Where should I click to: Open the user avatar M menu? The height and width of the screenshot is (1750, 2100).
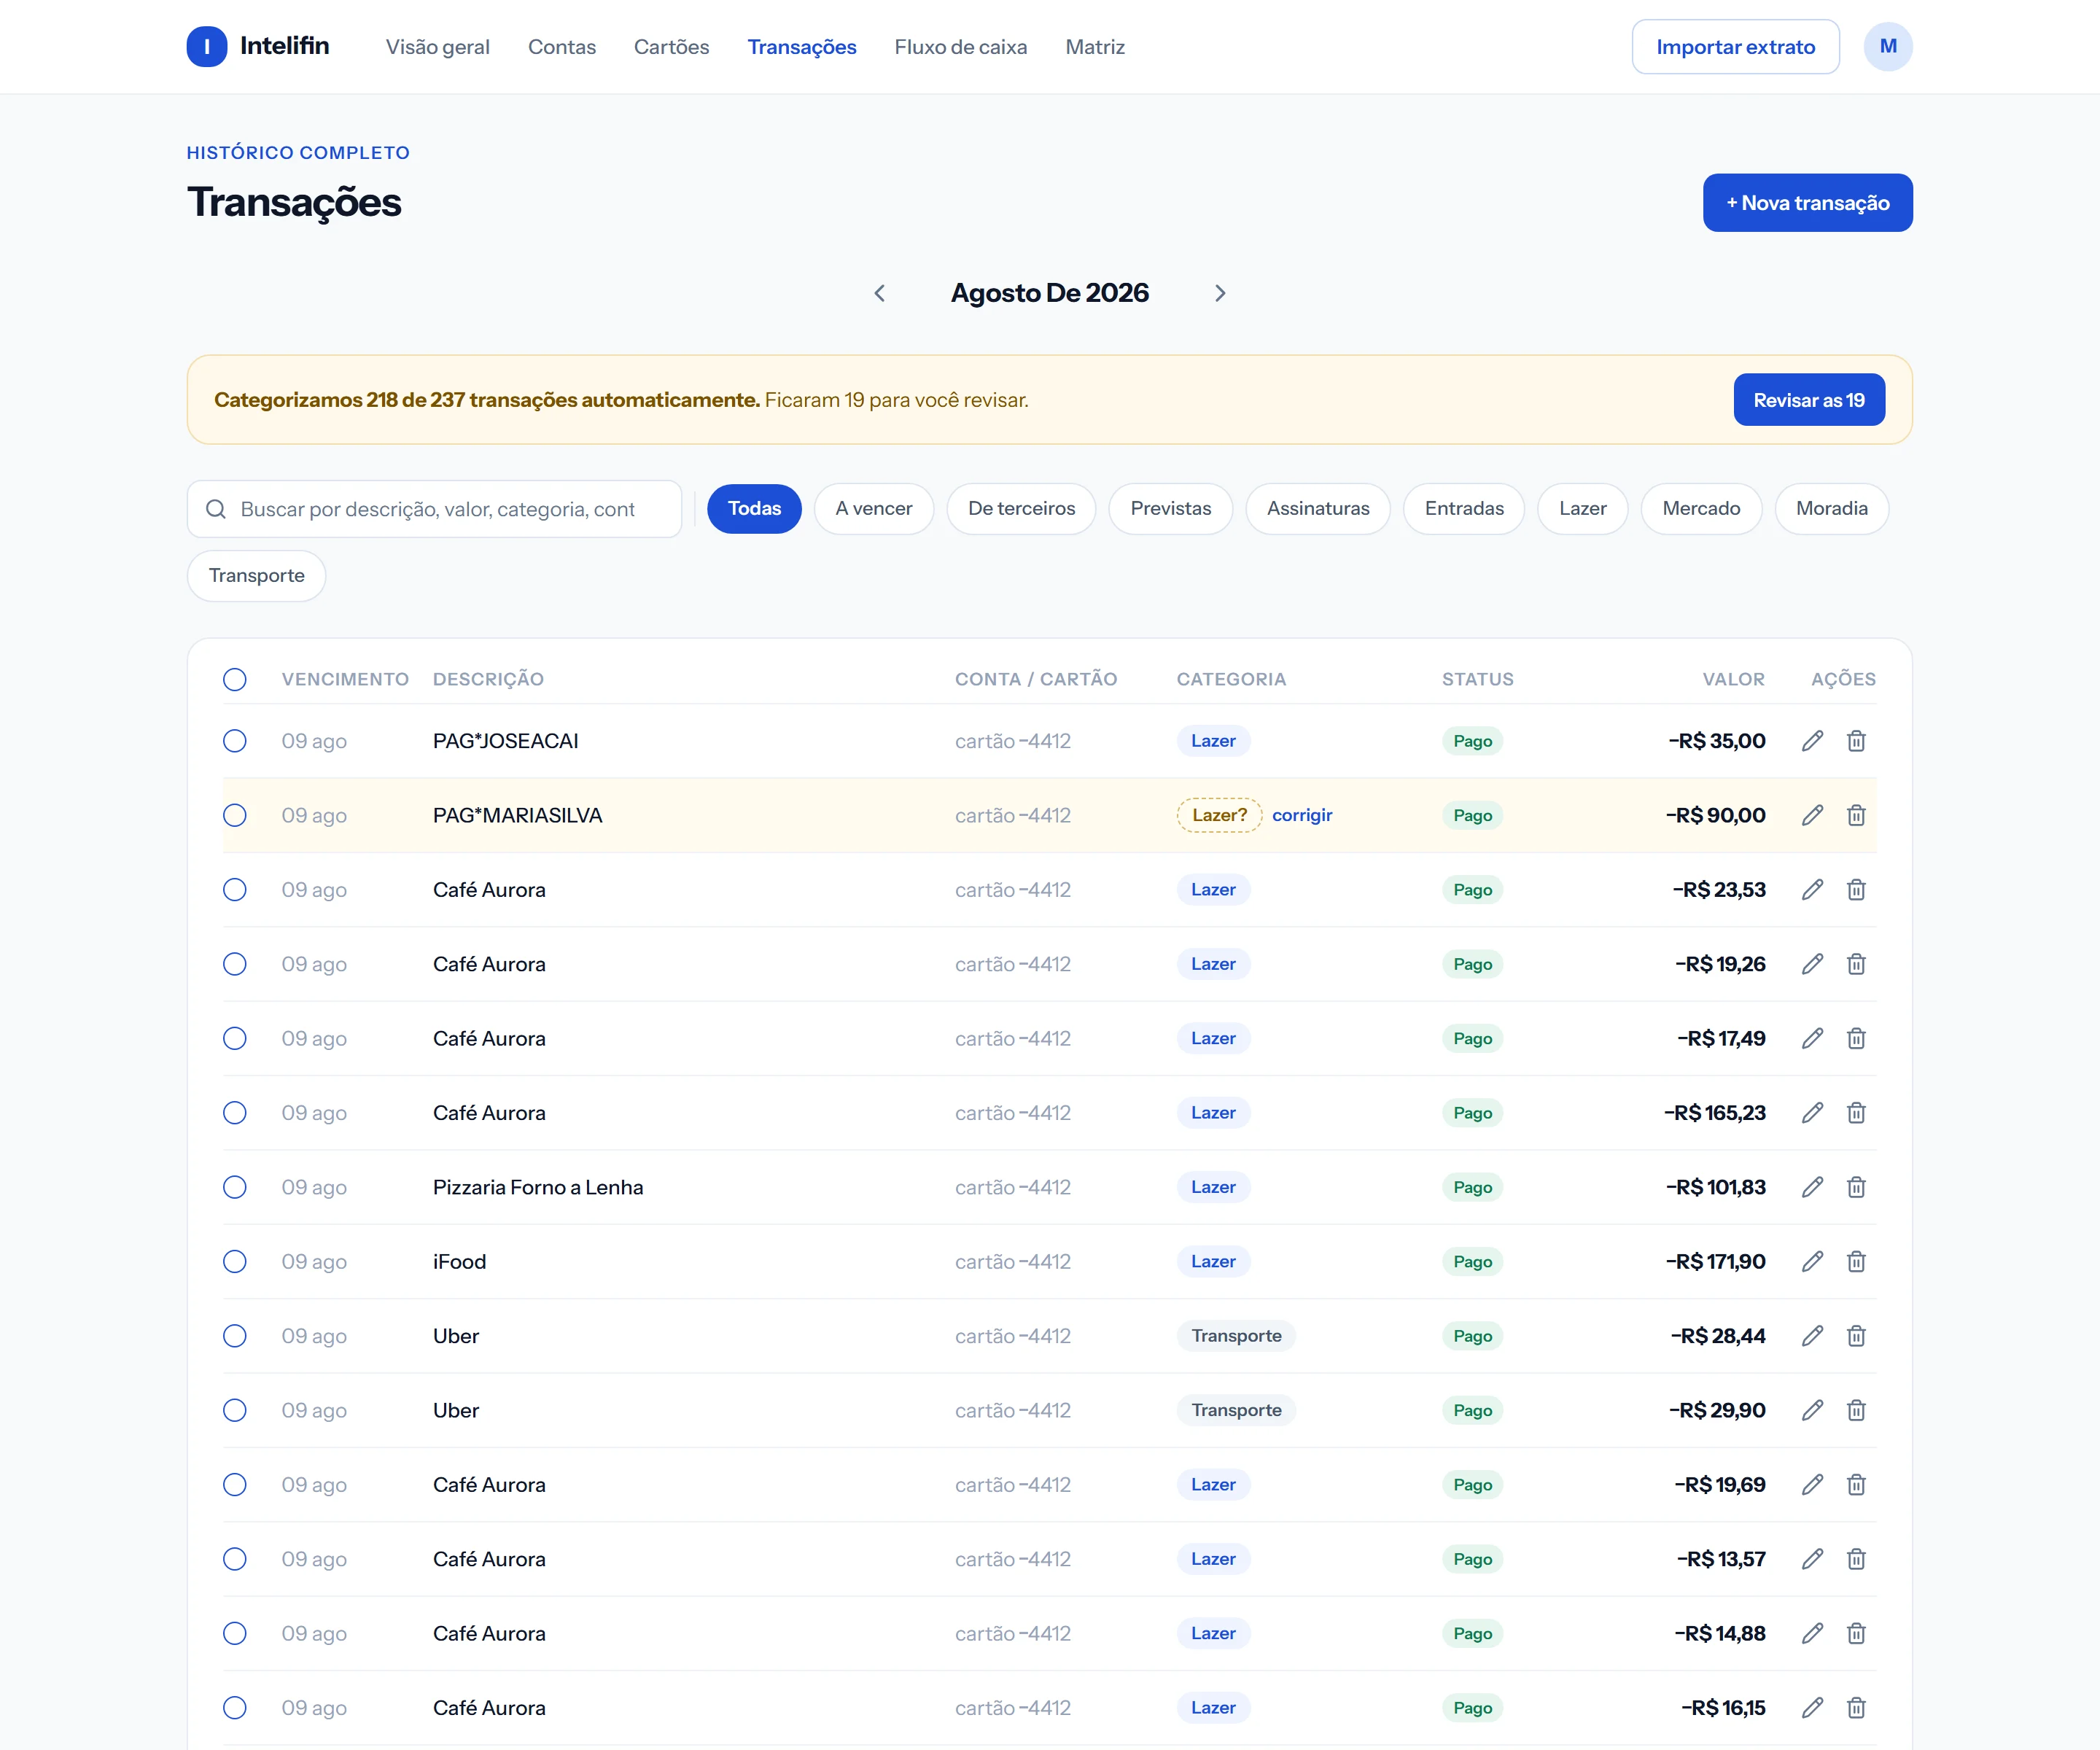coord(1888,47)
